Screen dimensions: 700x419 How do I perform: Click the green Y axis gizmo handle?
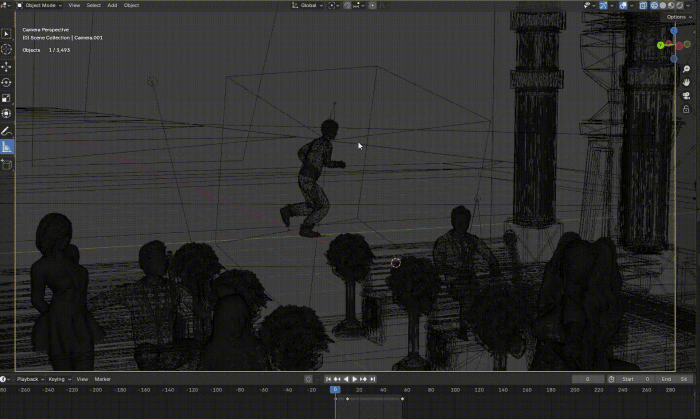[x=660, y=45]
